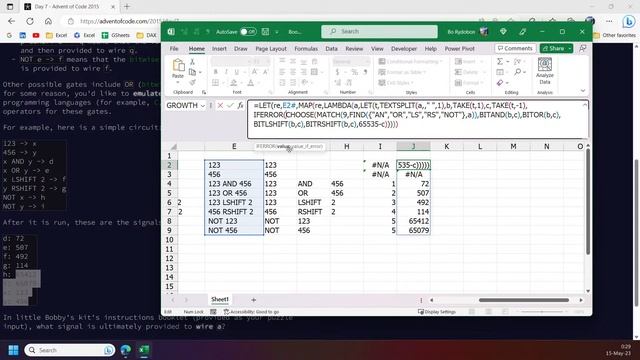Click Display Settings in status bar

coord(436,312)
